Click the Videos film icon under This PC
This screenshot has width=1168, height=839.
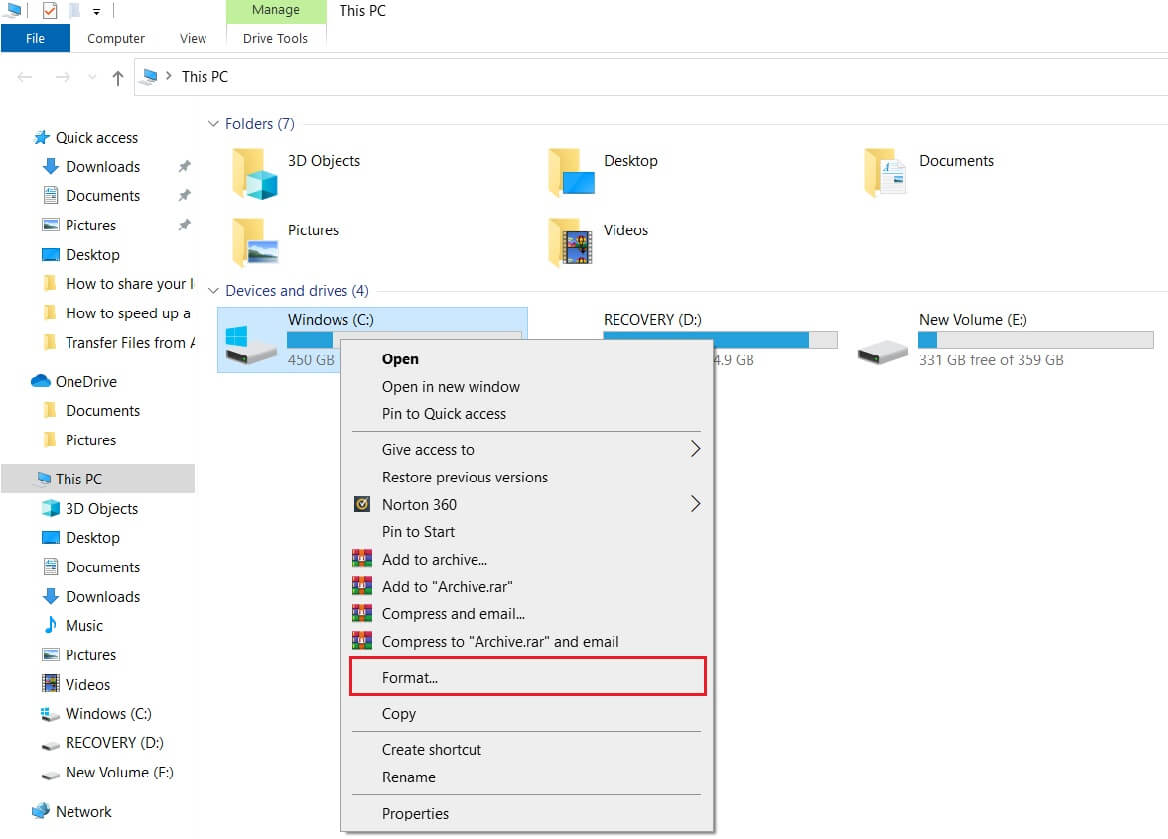51,683
